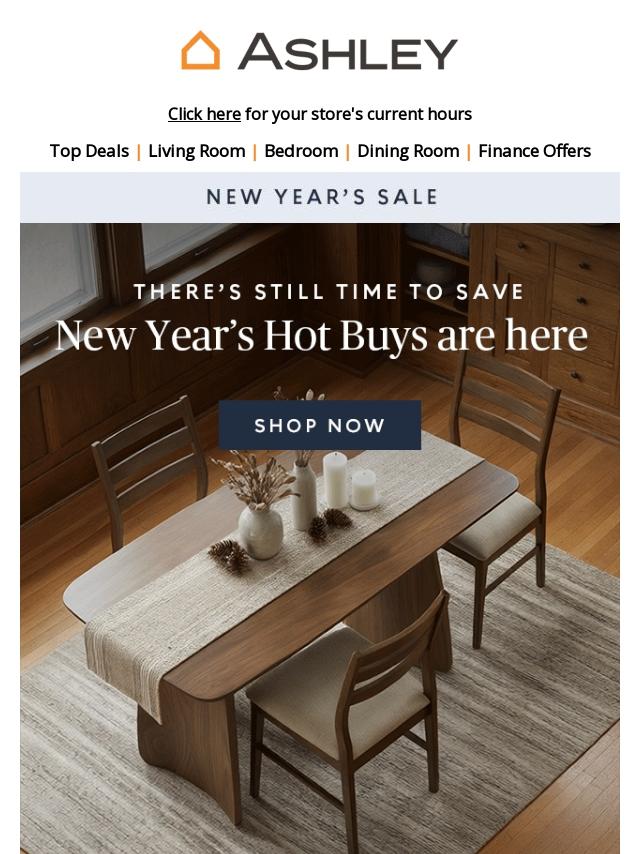Screen dimensions: 640x854
Task: Click the ladder-back chair by the window wall
Action: click(x=150, y=468)
